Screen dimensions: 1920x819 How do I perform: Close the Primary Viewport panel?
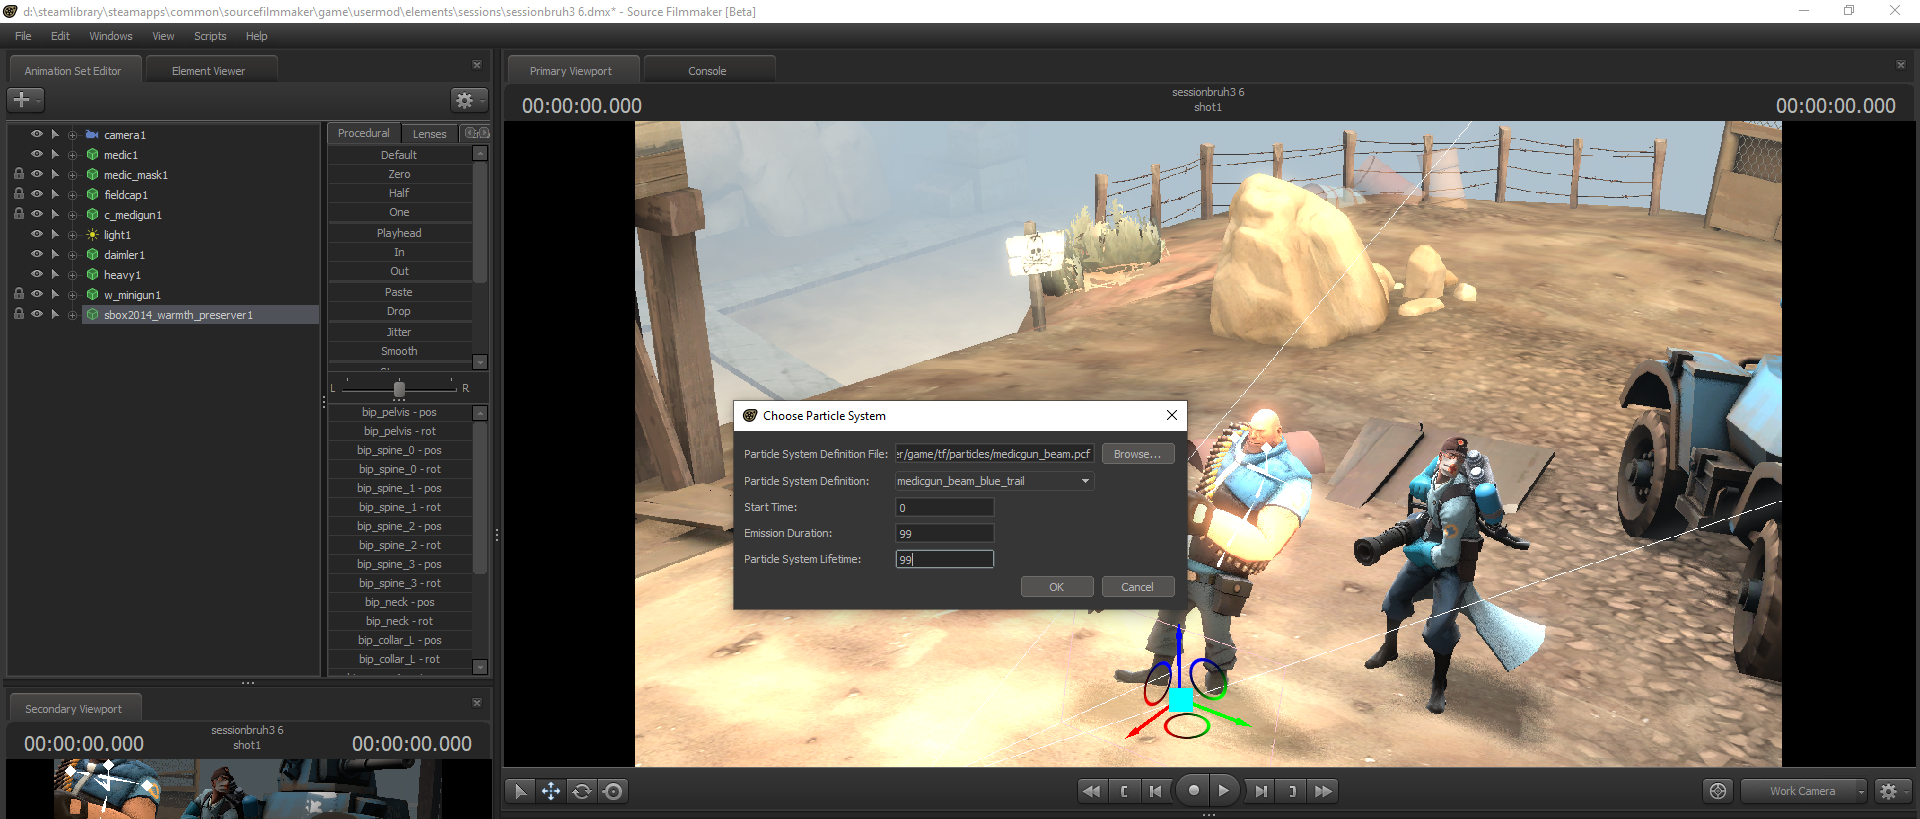[1901, 65]
